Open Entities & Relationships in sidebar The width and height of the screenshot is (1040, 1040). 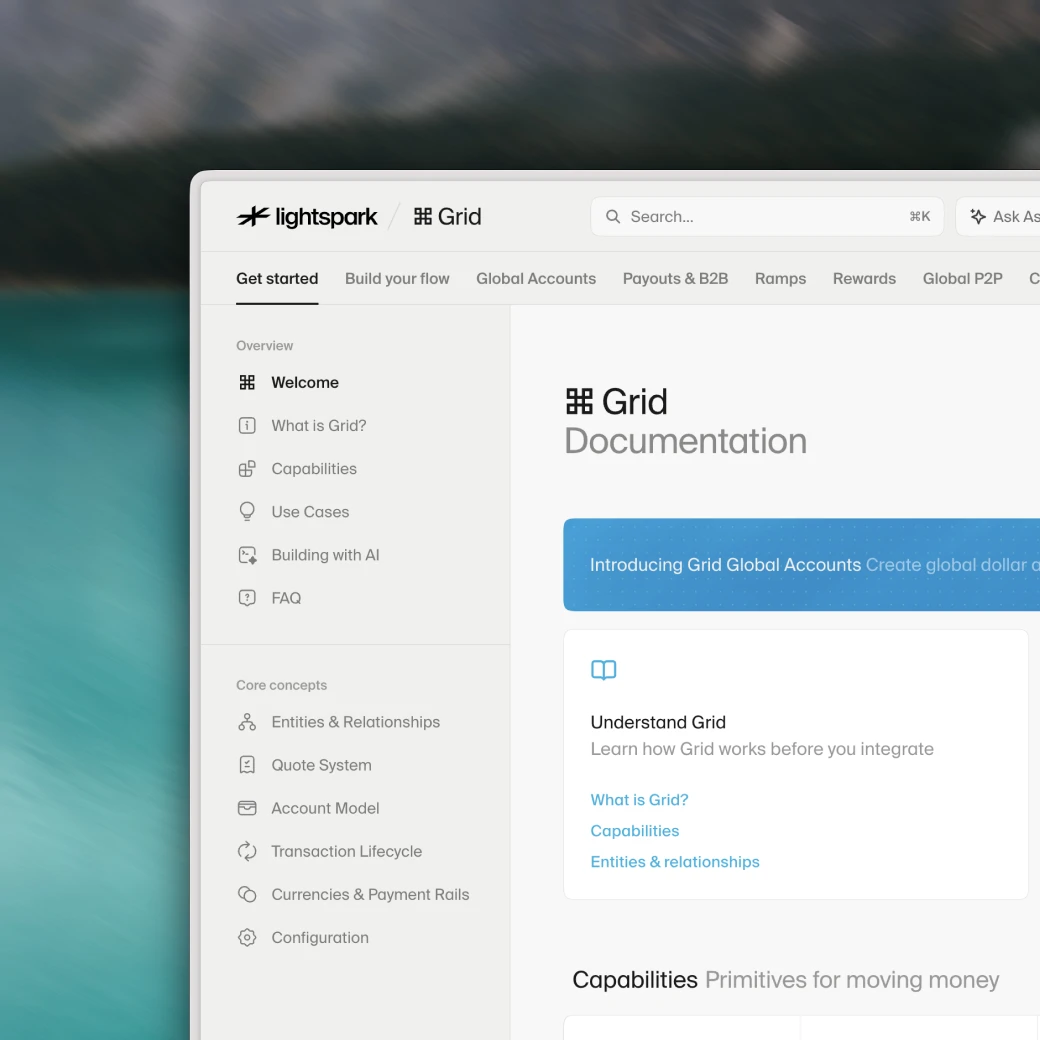tap(356, 722)
